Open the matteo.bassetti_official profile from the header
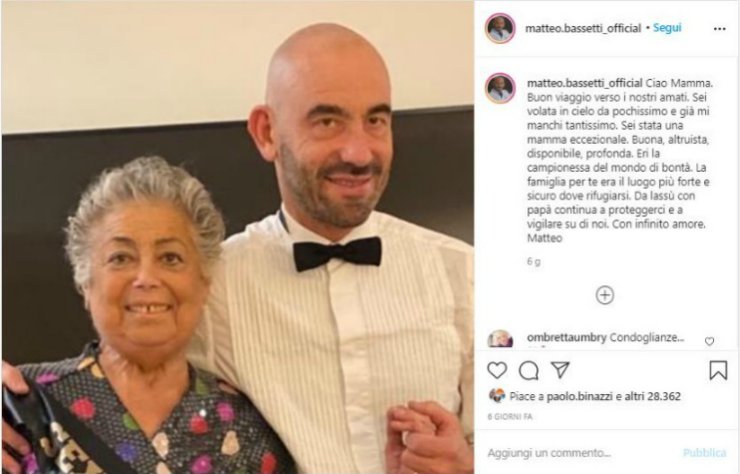Screen dimensions: 740x474 [x=583, y=28]
